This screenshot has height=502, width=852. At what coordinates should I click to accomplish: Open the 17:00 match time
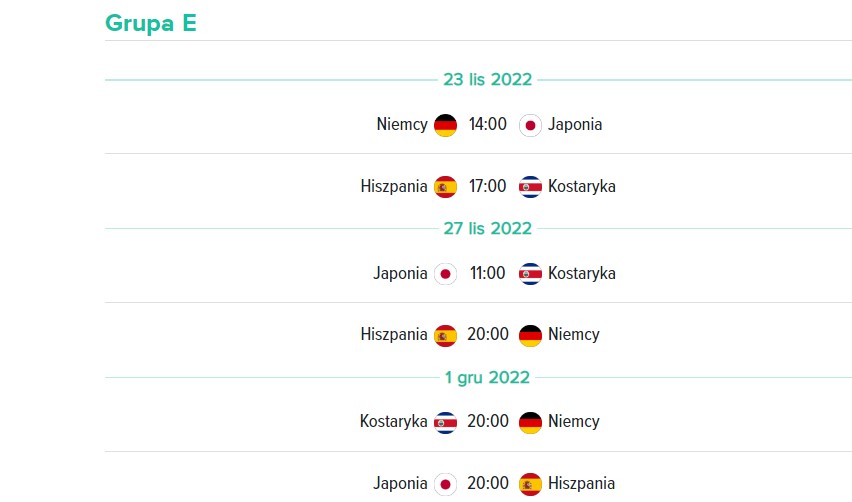click(x=487, y=186)
